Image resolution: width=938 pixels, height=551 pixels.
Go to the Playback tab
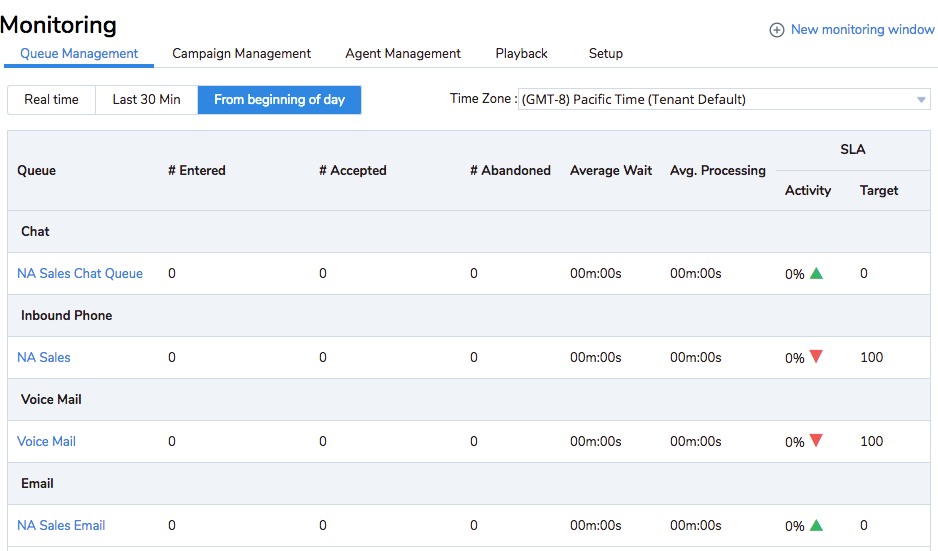pos(521,53)
